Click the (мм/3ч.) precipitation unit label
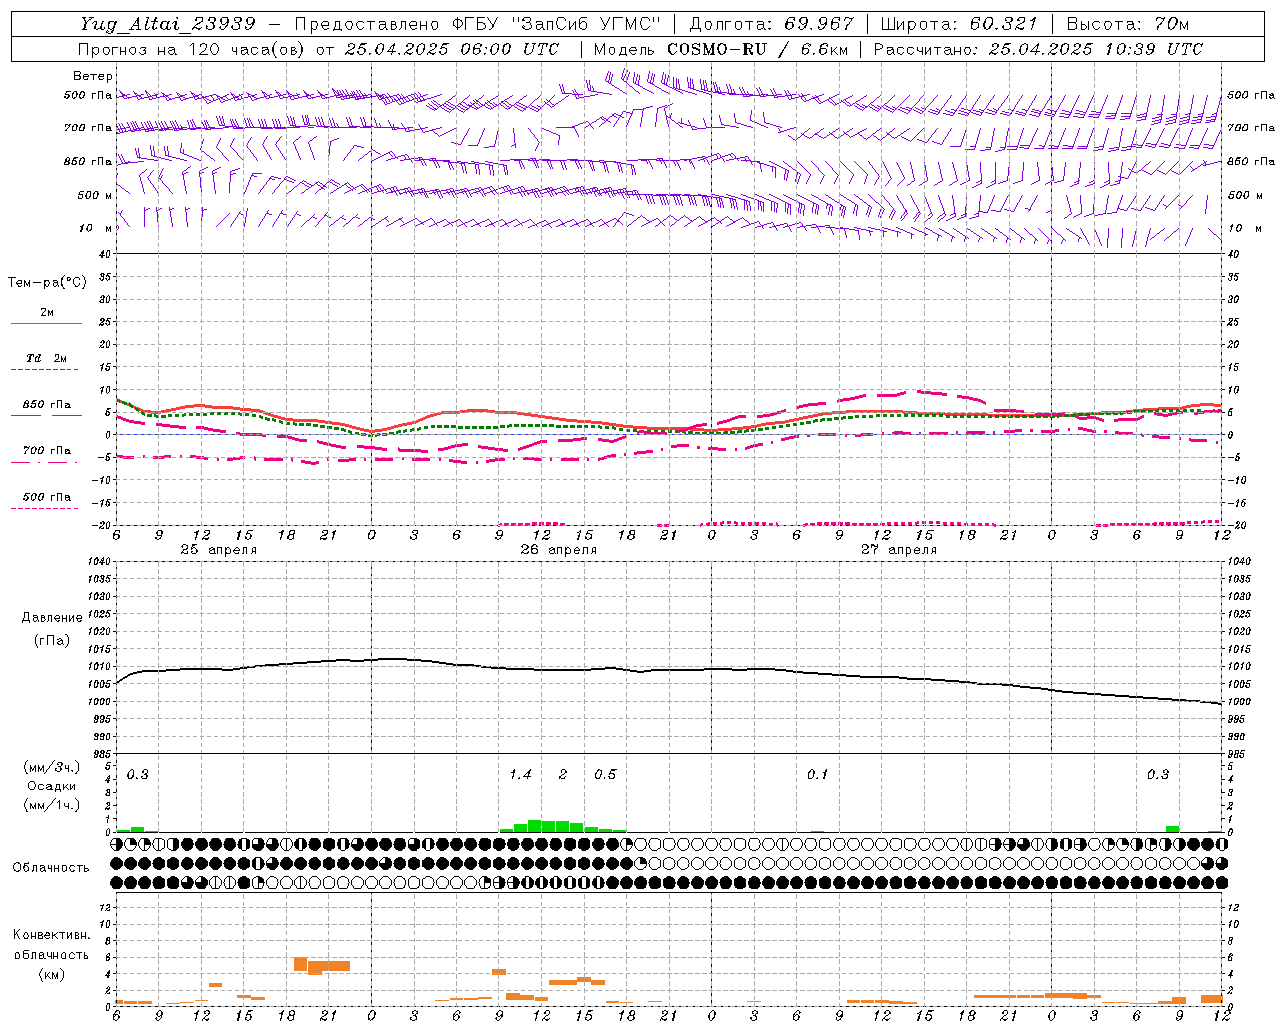This screenshot has height=1024, width=1280. [52, 767]
